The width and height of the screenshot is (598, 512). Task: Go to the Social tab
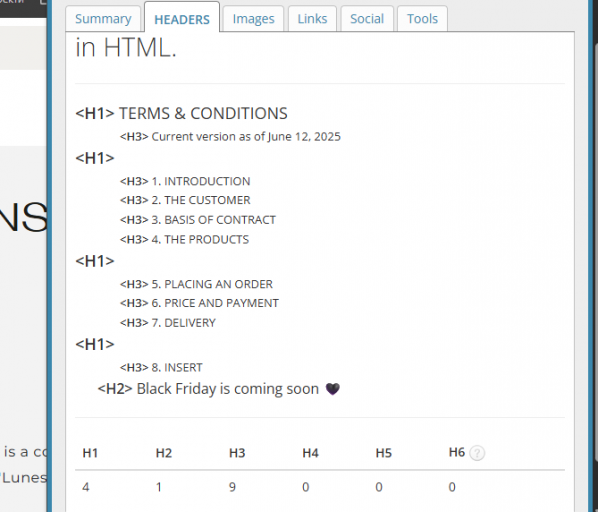[367, 19]
